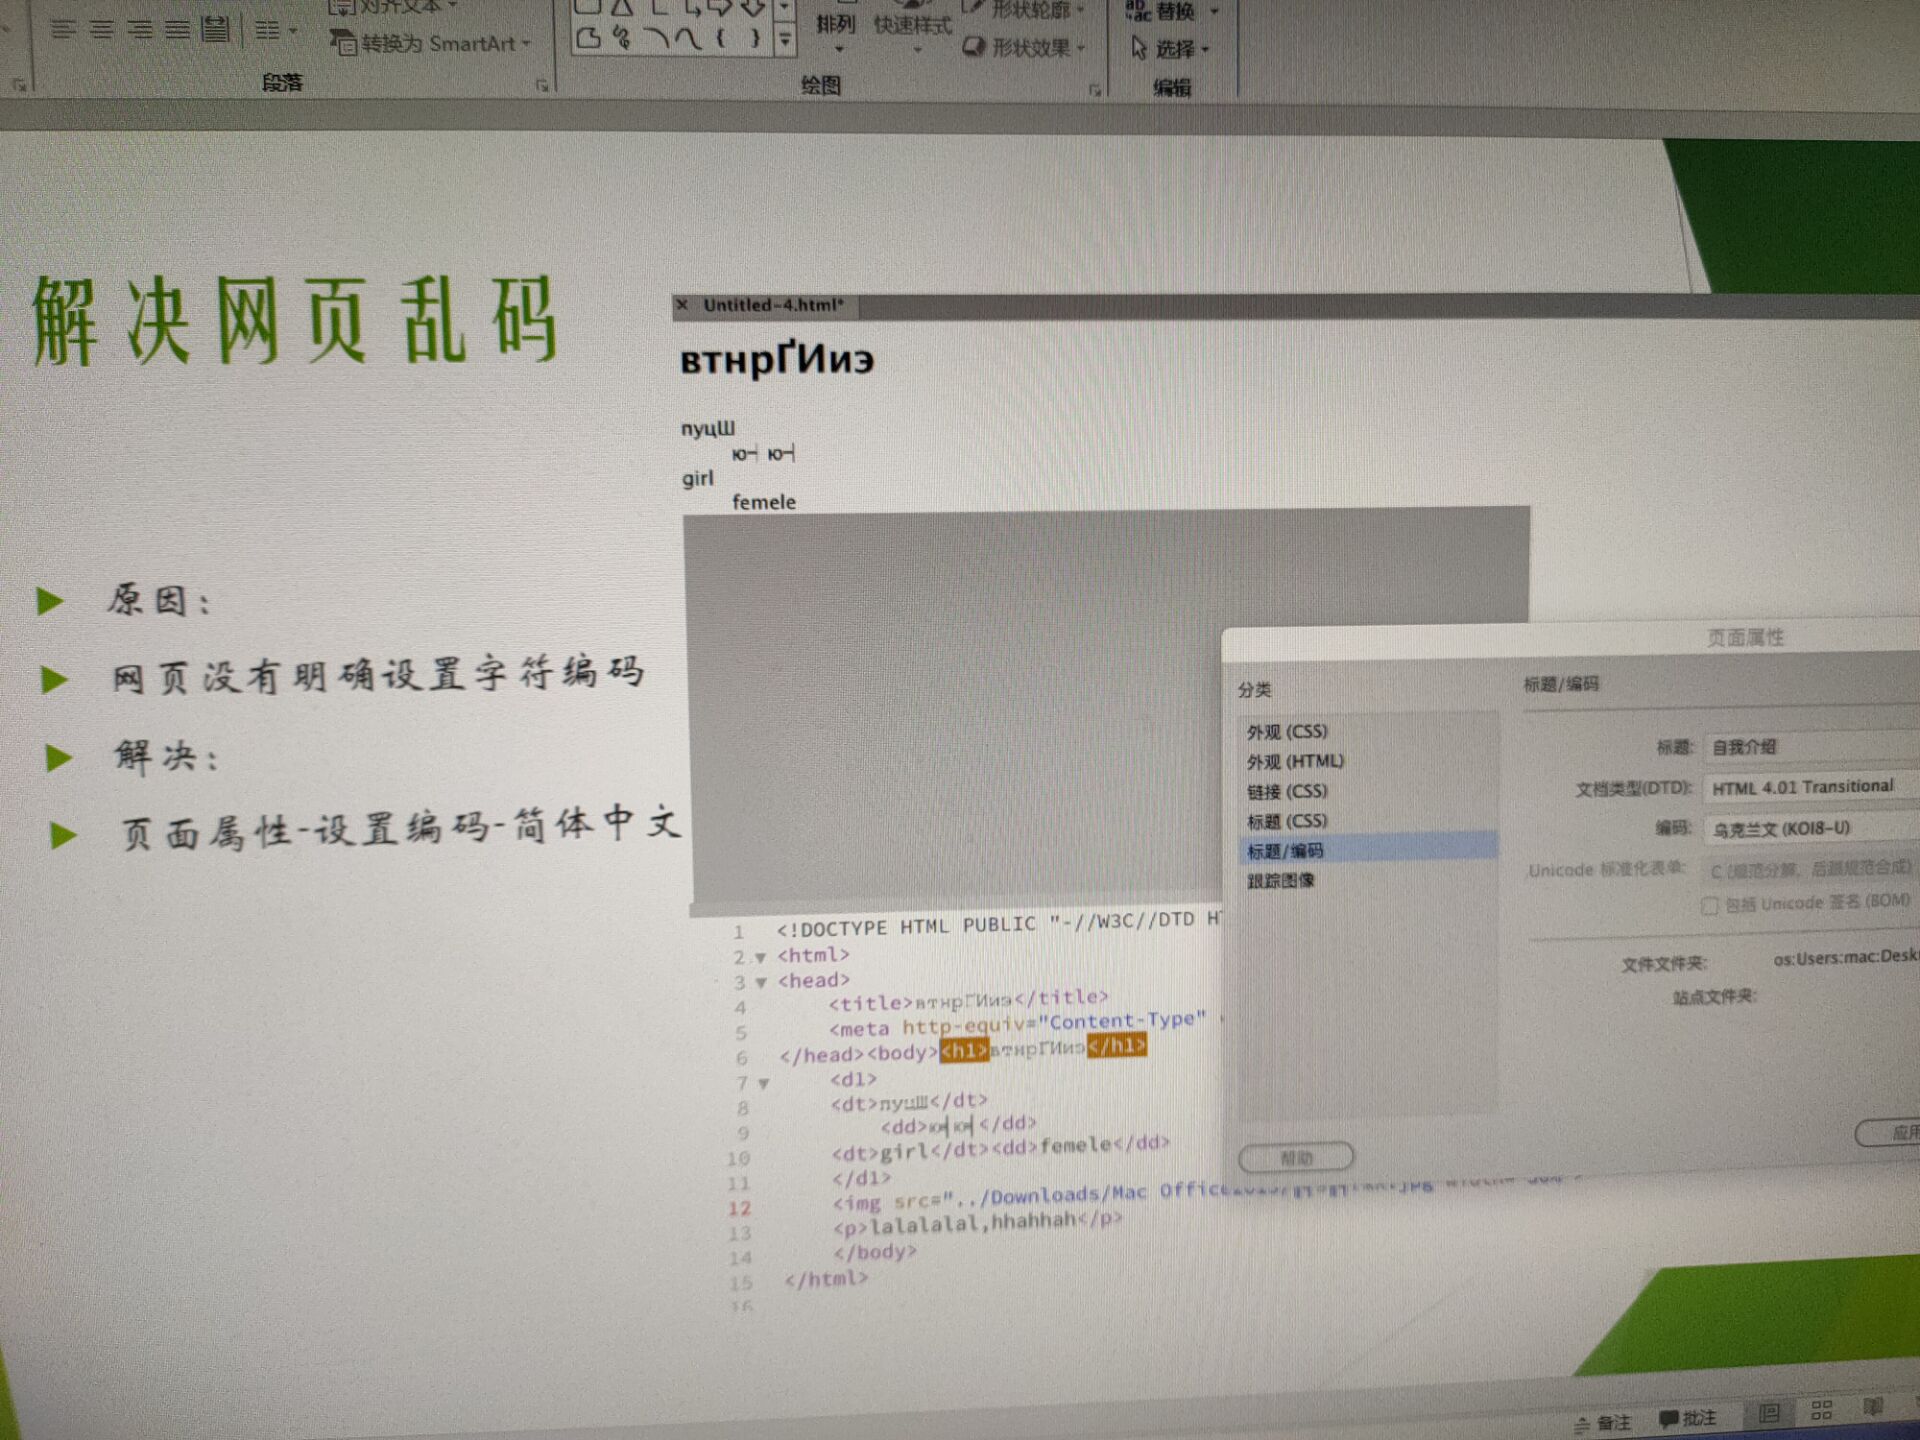Toggle the 备注 notes pane
The height and width of the screenshot is (1440, 1920).
1602,1422
